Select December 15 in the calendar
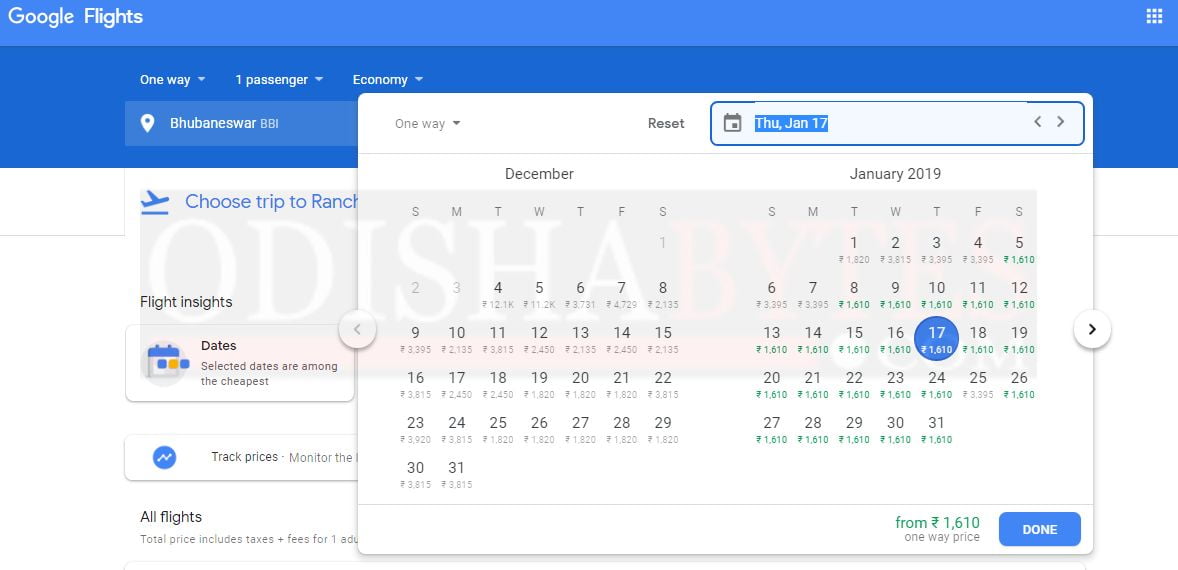The width and height of the screenshot is (1178, 570). pyautogui.click(x=662, y=338)
